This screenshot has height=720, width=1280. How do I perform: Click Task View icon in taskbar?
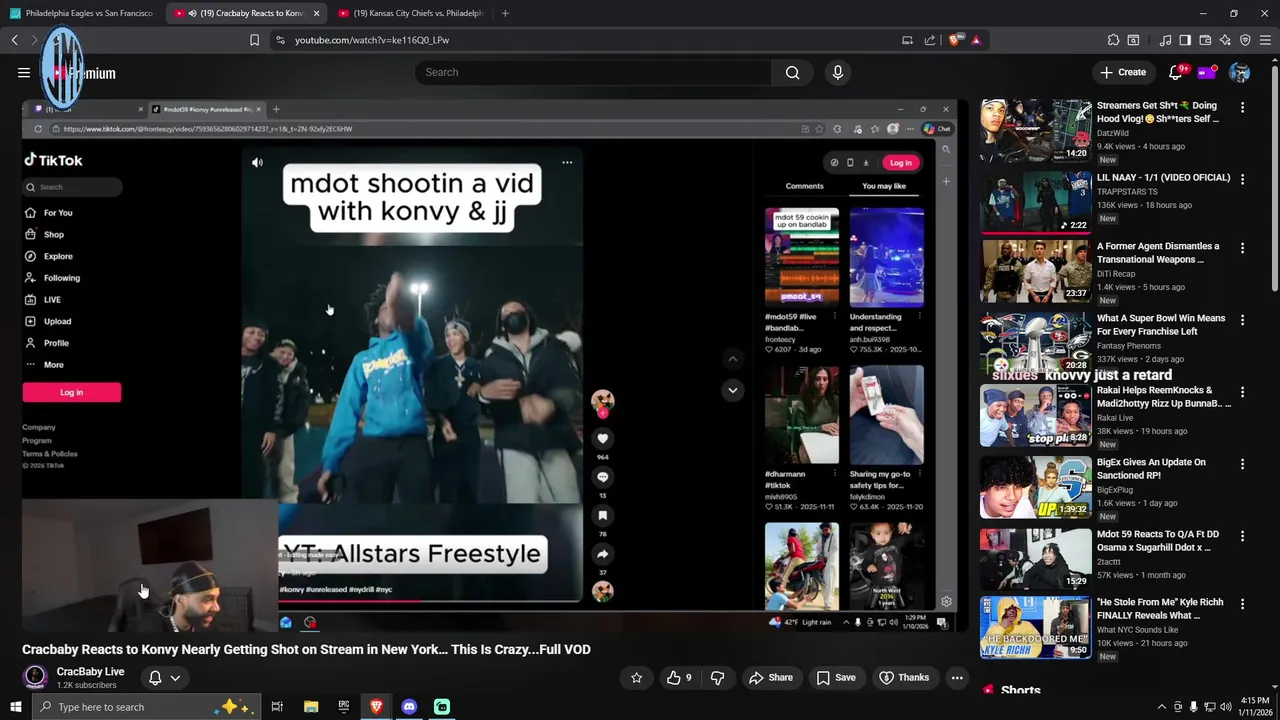click(277, 707)
